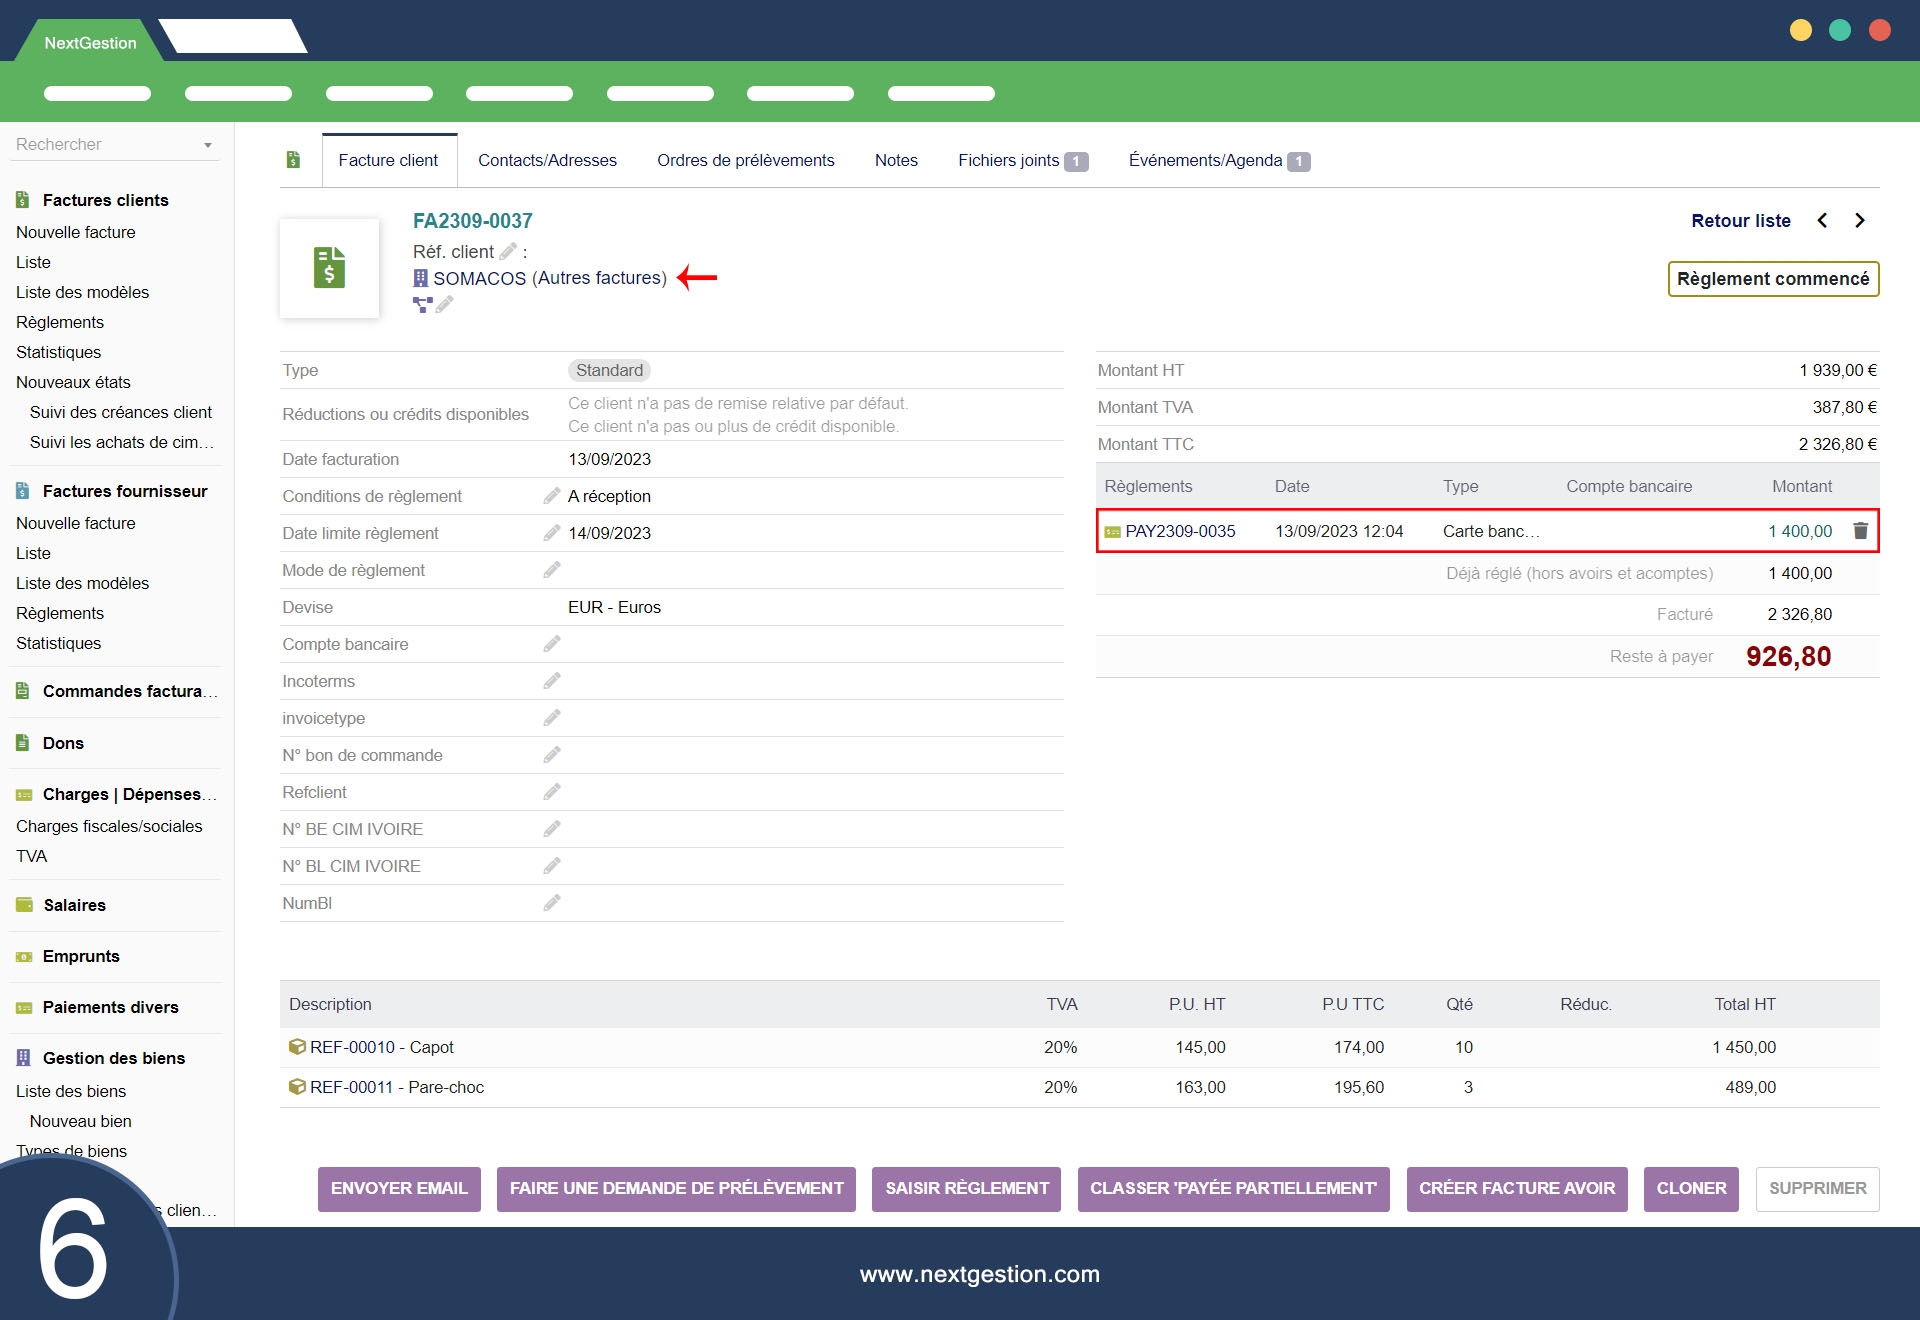Click CRÉER FACTURE AVOIR button
This screenshot has width=1920, height=1320.
tap(1516, 1188)
